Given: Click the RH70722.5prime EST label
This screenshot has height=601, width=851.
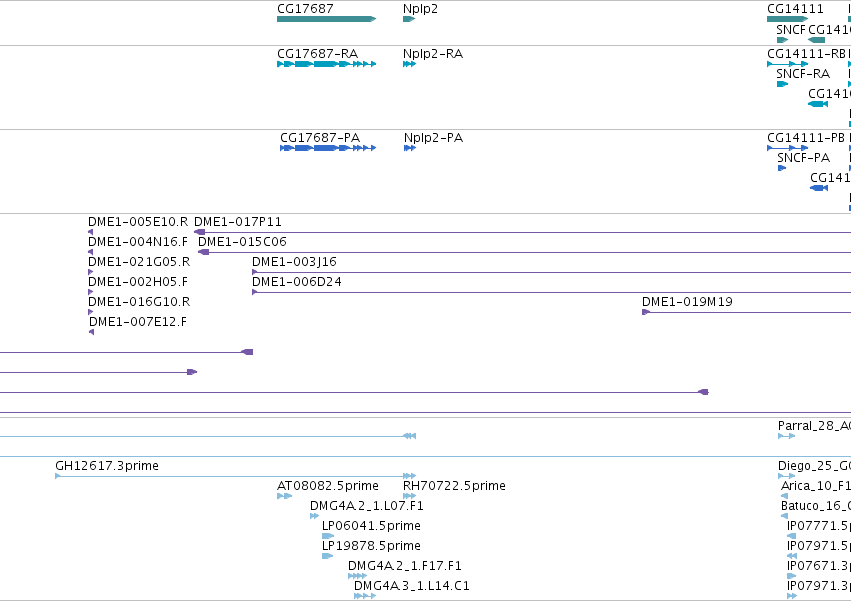Looking at the screenshot, I should (454, 486).
